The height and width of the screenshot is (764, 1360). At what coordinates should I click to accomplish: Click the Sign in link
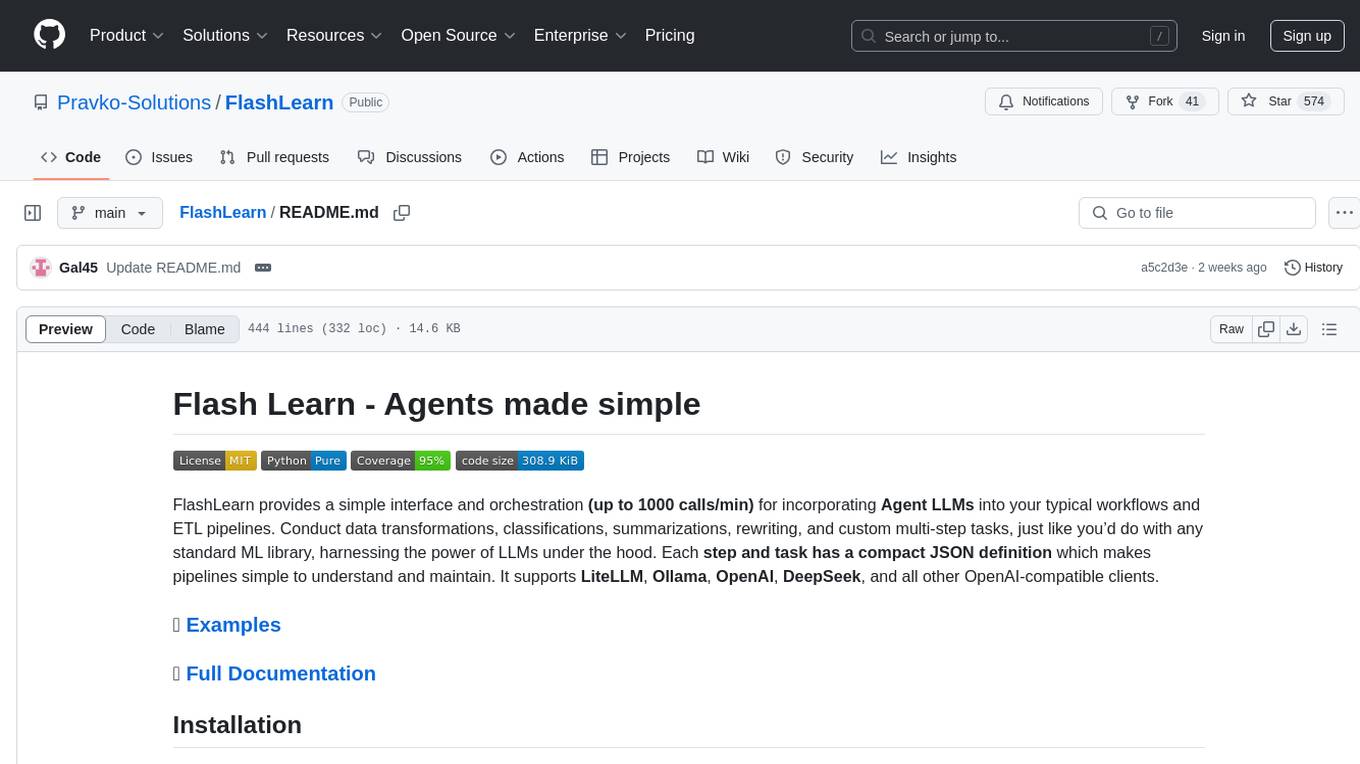[x=1223, y=36]
